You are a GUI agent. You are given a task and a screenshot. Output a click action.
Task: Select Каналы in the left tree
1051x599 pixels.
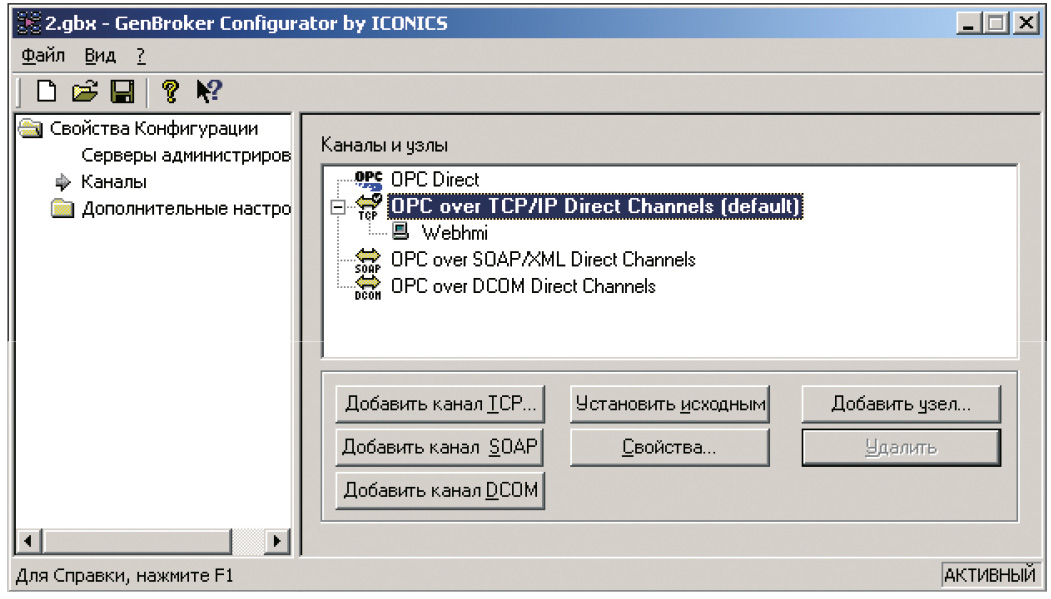click(113, 182)
